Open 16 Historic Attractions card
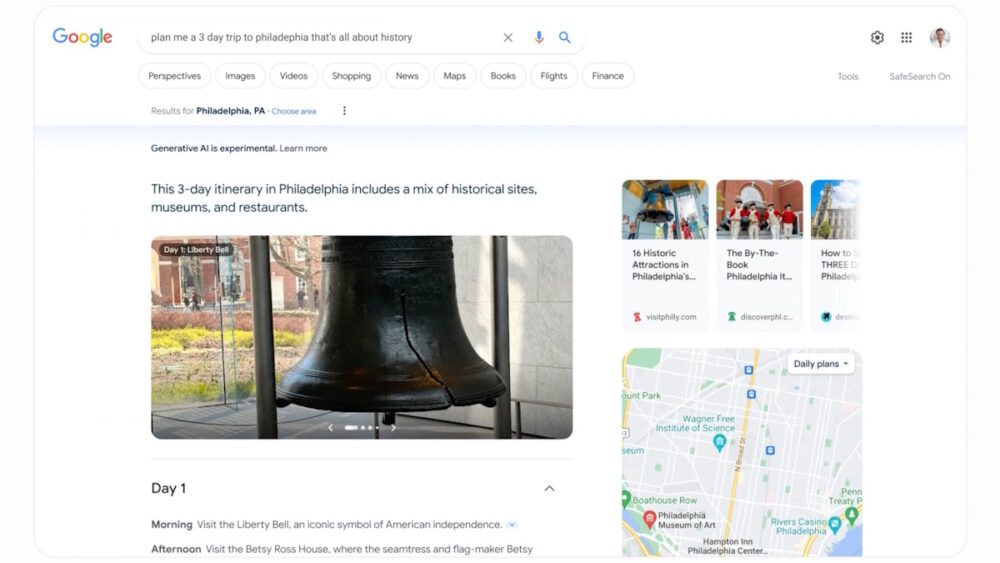The width and height of the screenshot is (1000, 563). pos(665,255)
